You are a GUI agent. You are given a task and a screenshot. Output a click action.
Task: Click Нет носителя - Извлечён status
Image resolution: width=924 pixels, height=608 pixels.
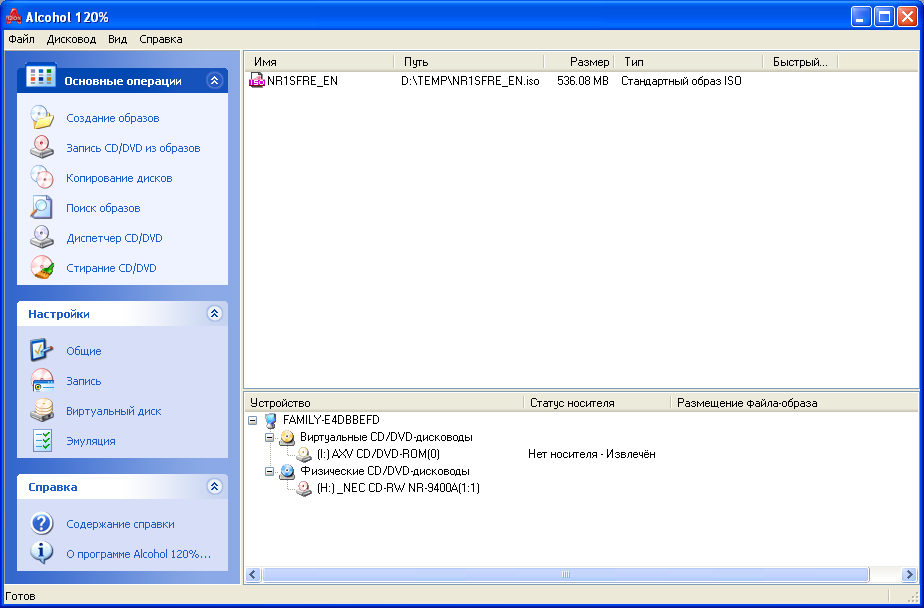(592, 454)
